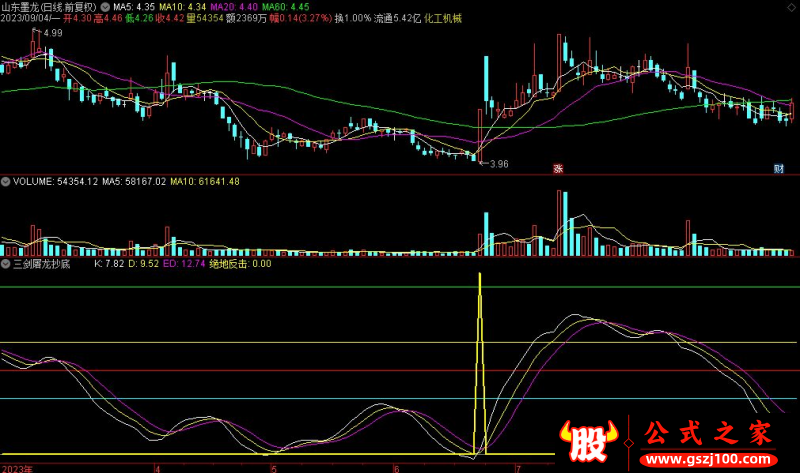
Task: Click the 4.99 high price marker
Action: [x=51, y=33]
